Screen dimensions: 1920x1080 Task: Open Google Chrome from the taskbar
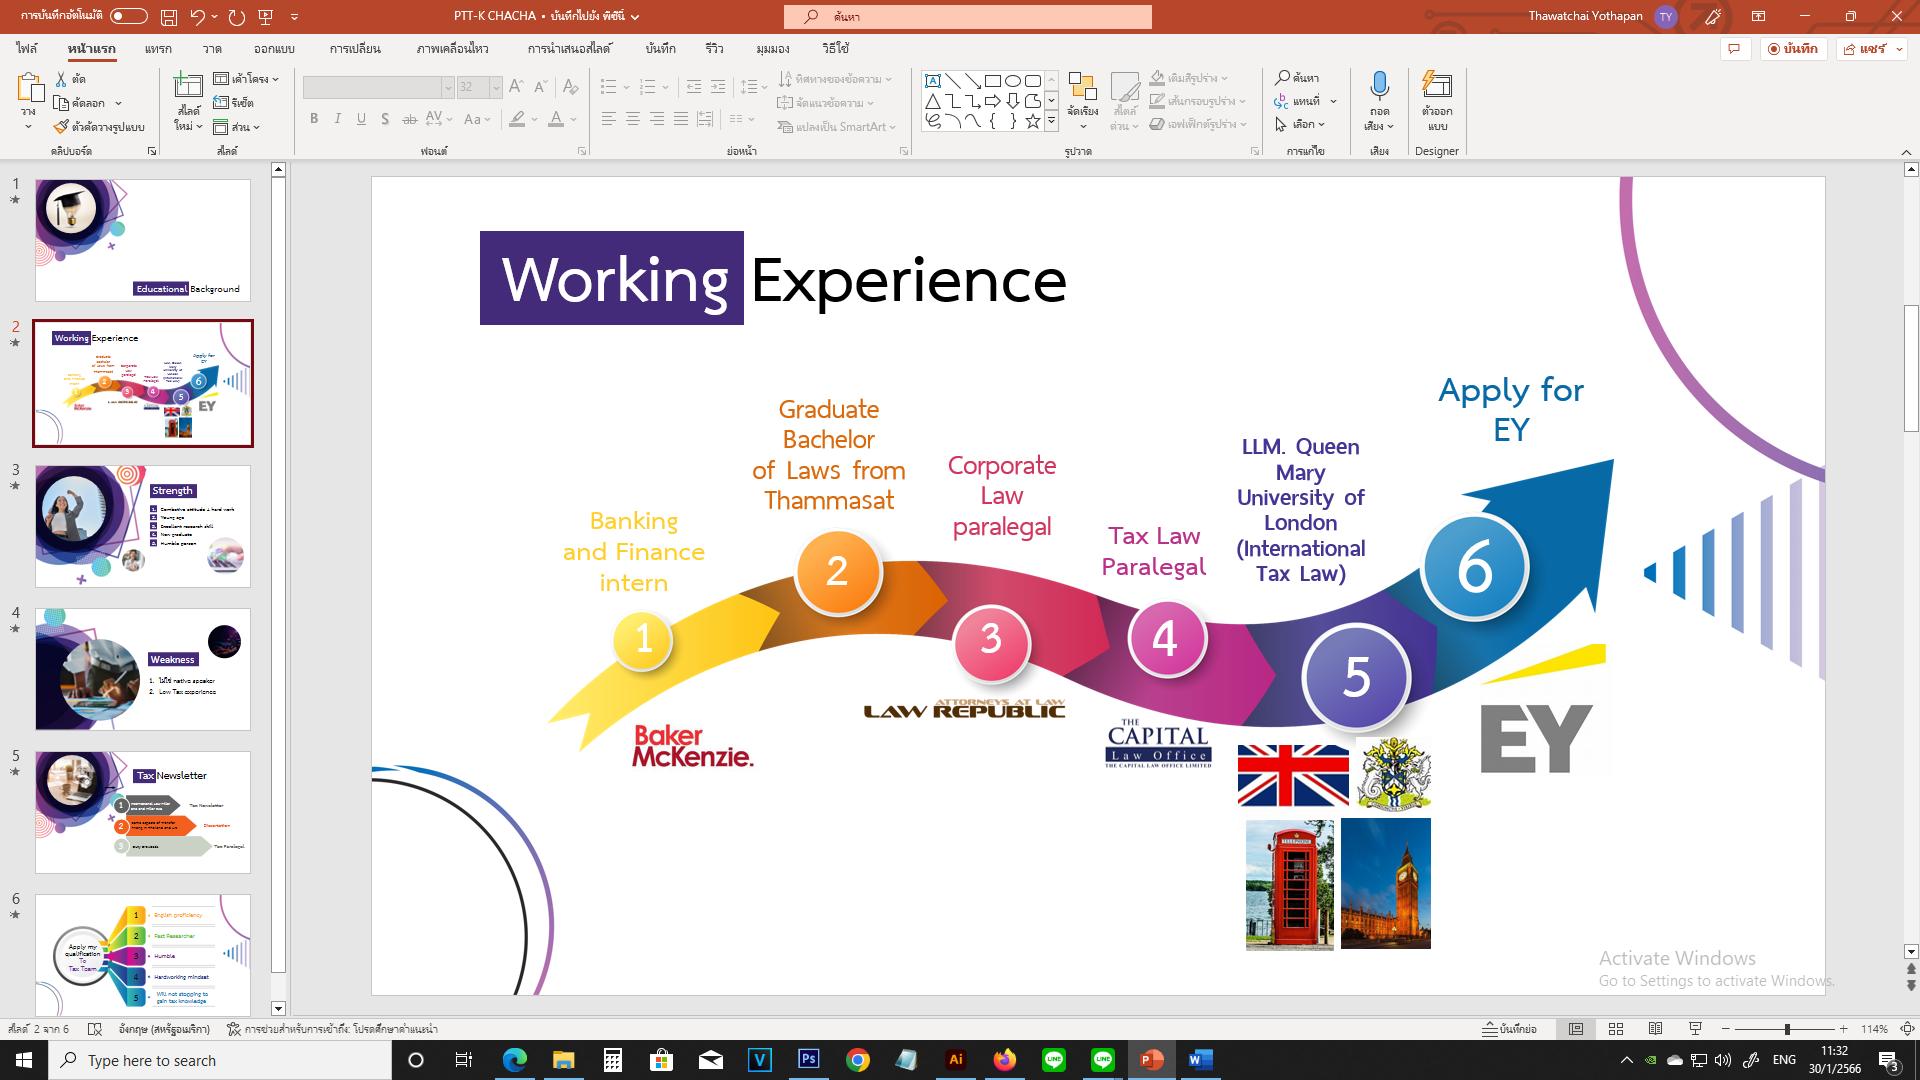858,1060
